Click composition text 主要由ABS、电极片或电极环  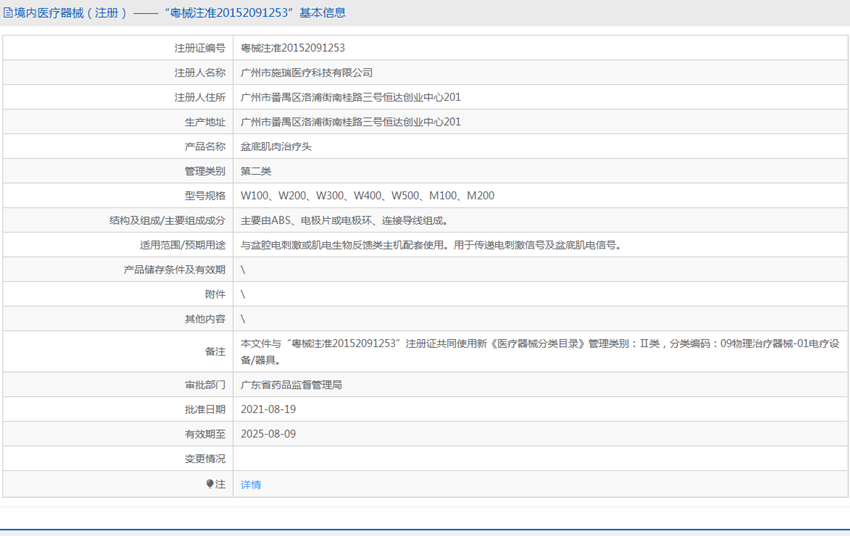point(344,221)
